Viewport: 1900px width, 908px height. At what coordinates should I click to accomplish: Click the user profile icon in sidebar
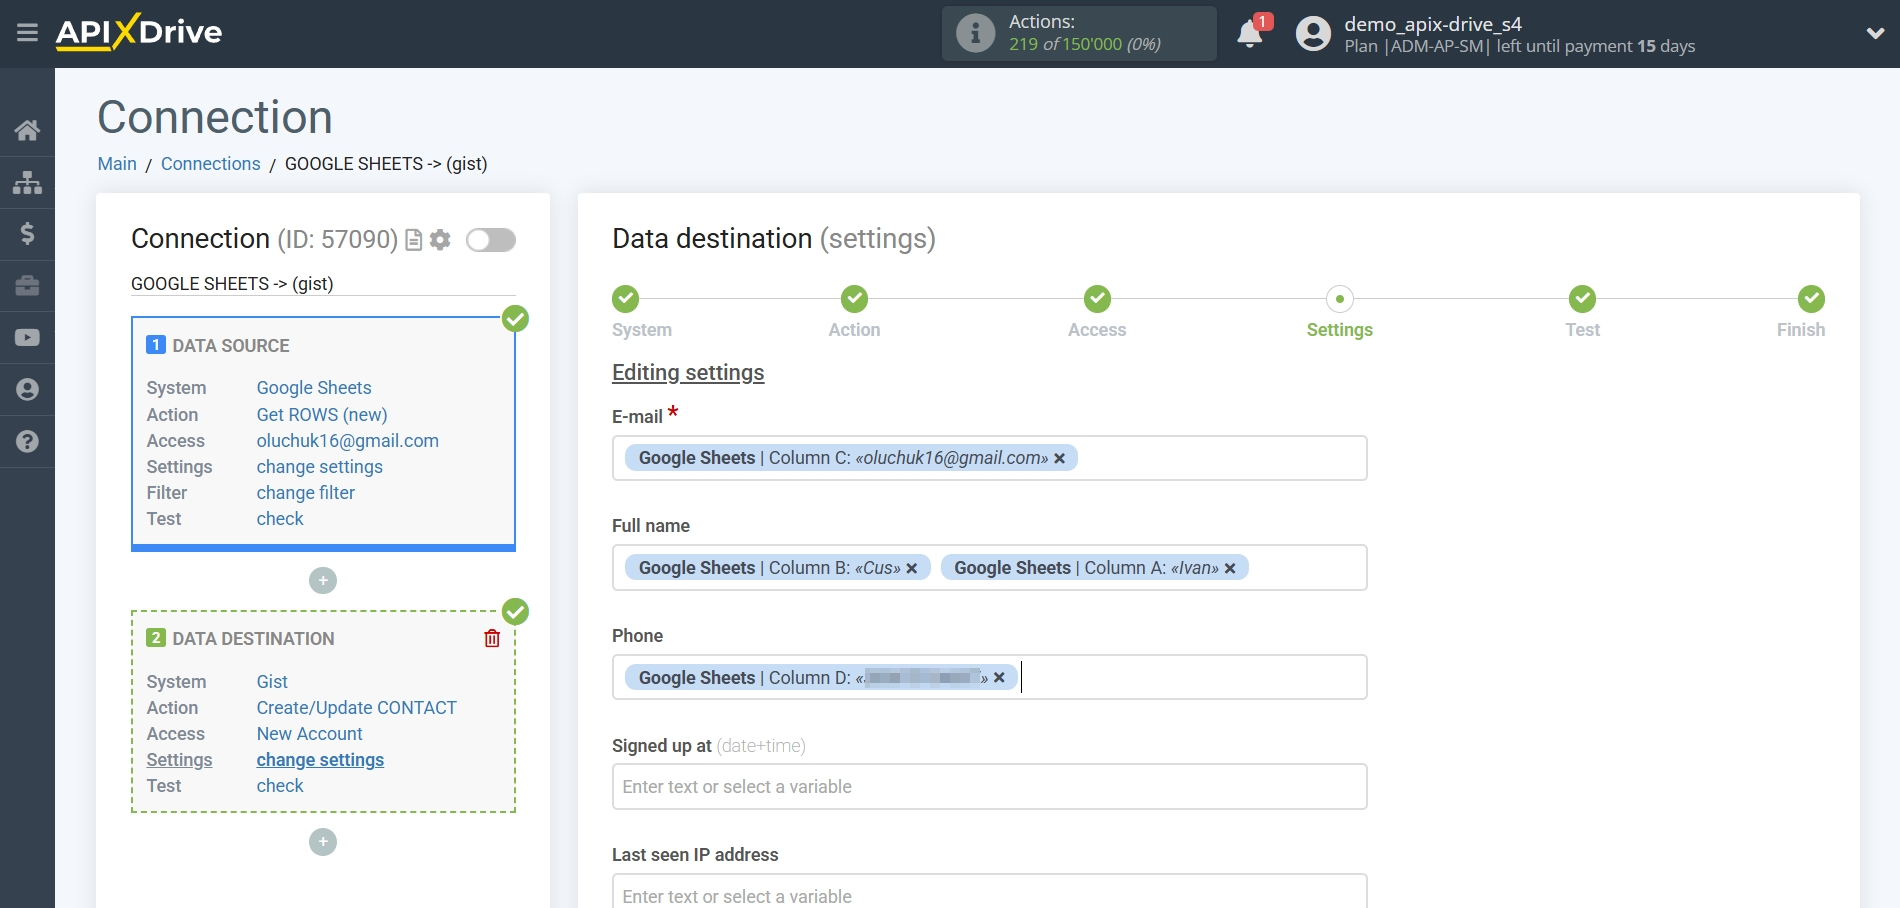27,390
